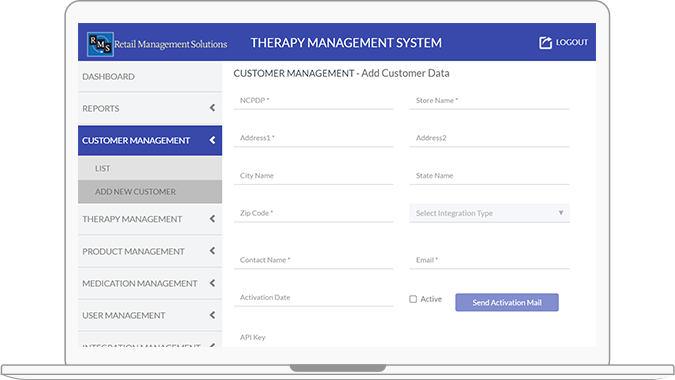The image size is (675, 380).
Task: Click the Therapy Management System heading
Action: tap(346, 43)
